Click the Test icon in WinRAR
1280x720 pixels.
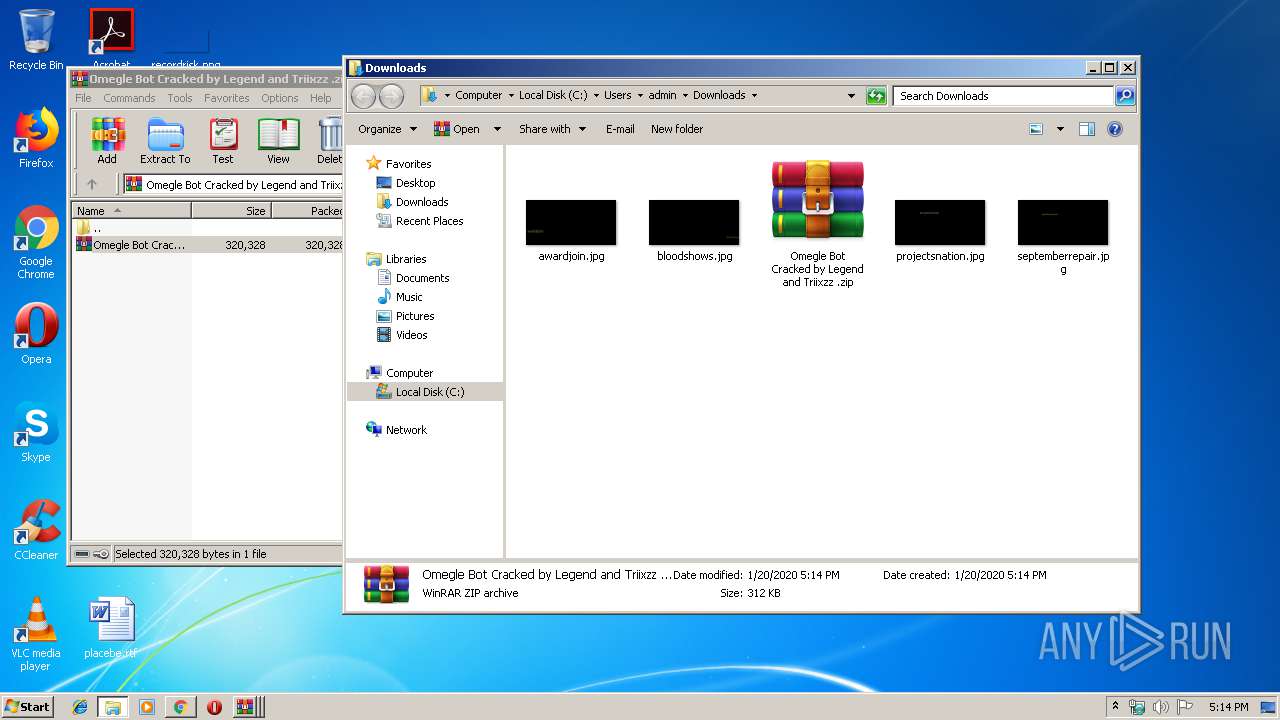coord(223,141)
